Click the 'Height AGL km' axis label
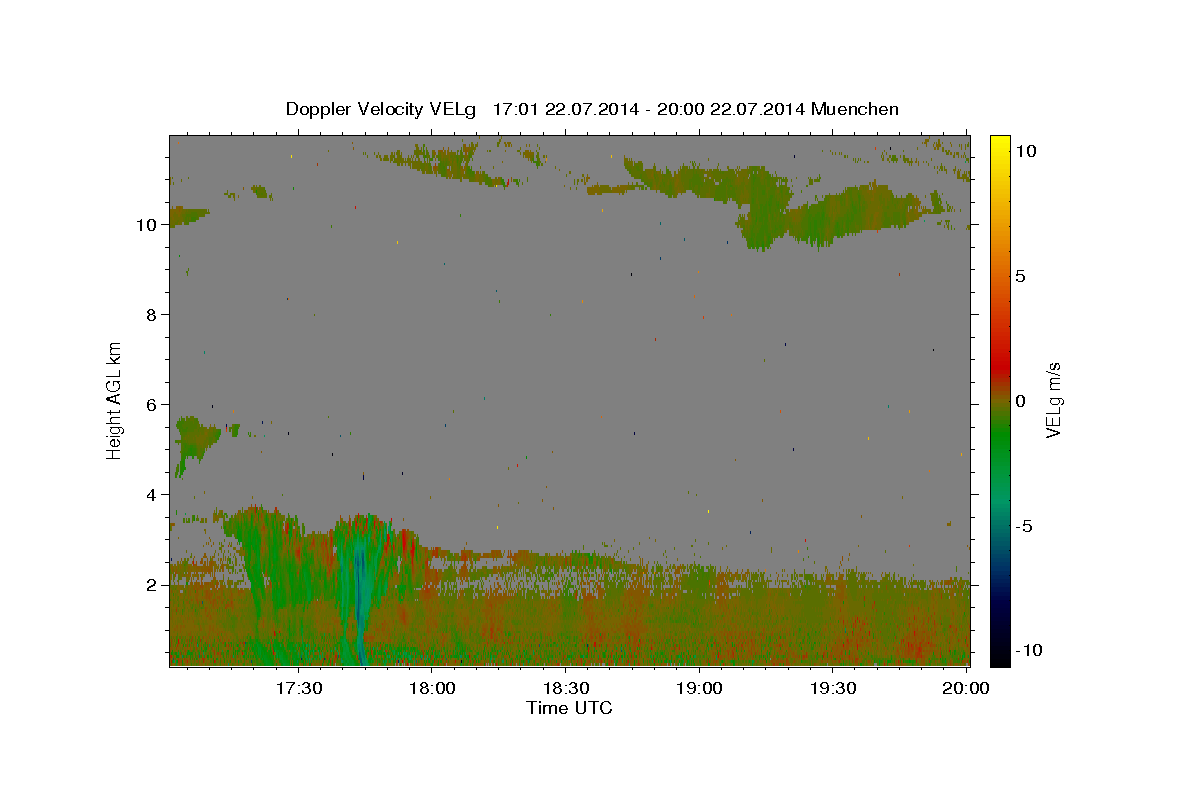 click(x=115, y=400)
